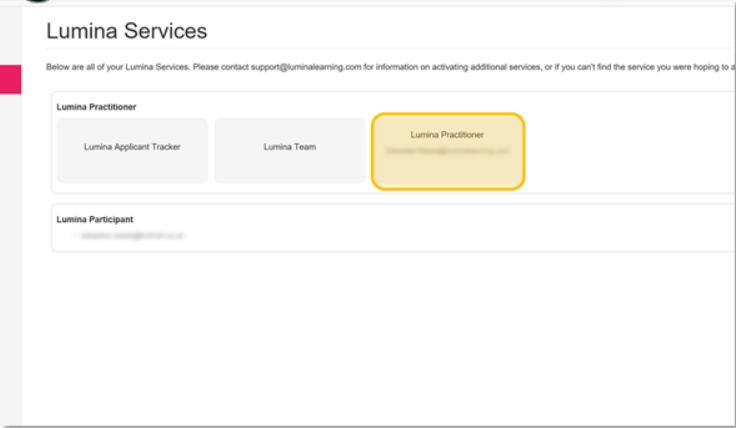The image size is (736, 428).
Task: Click the Lumina Participant section heading
Action: 95,219
